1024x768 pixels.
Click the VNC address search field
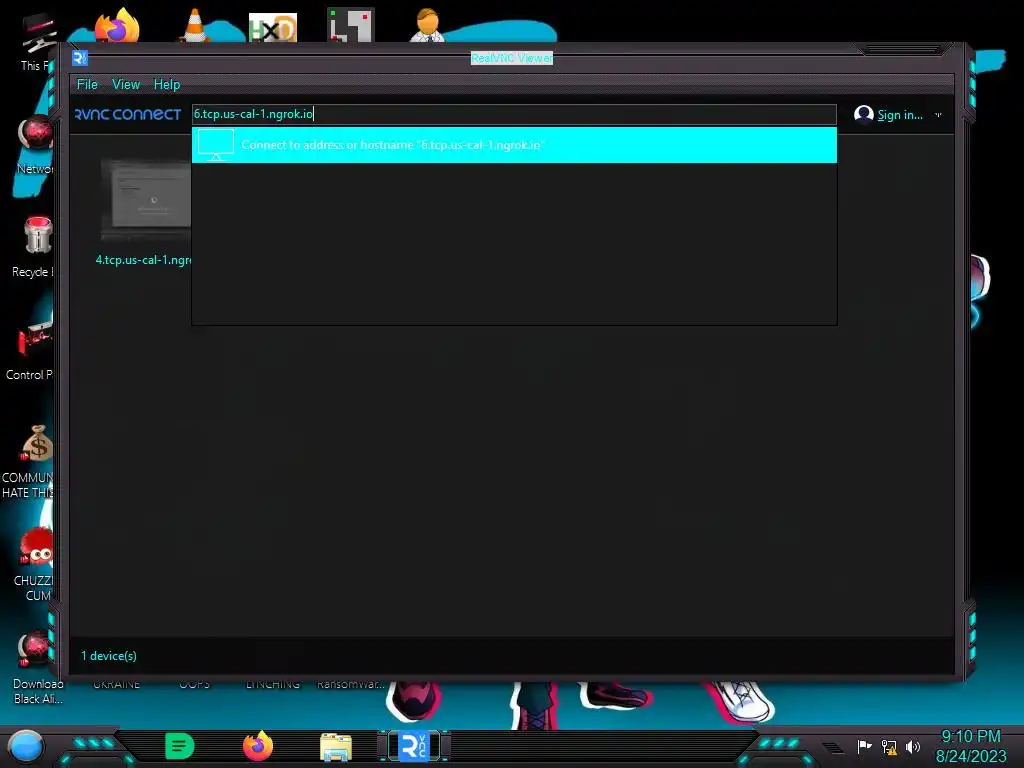click(x=514, y=114)
